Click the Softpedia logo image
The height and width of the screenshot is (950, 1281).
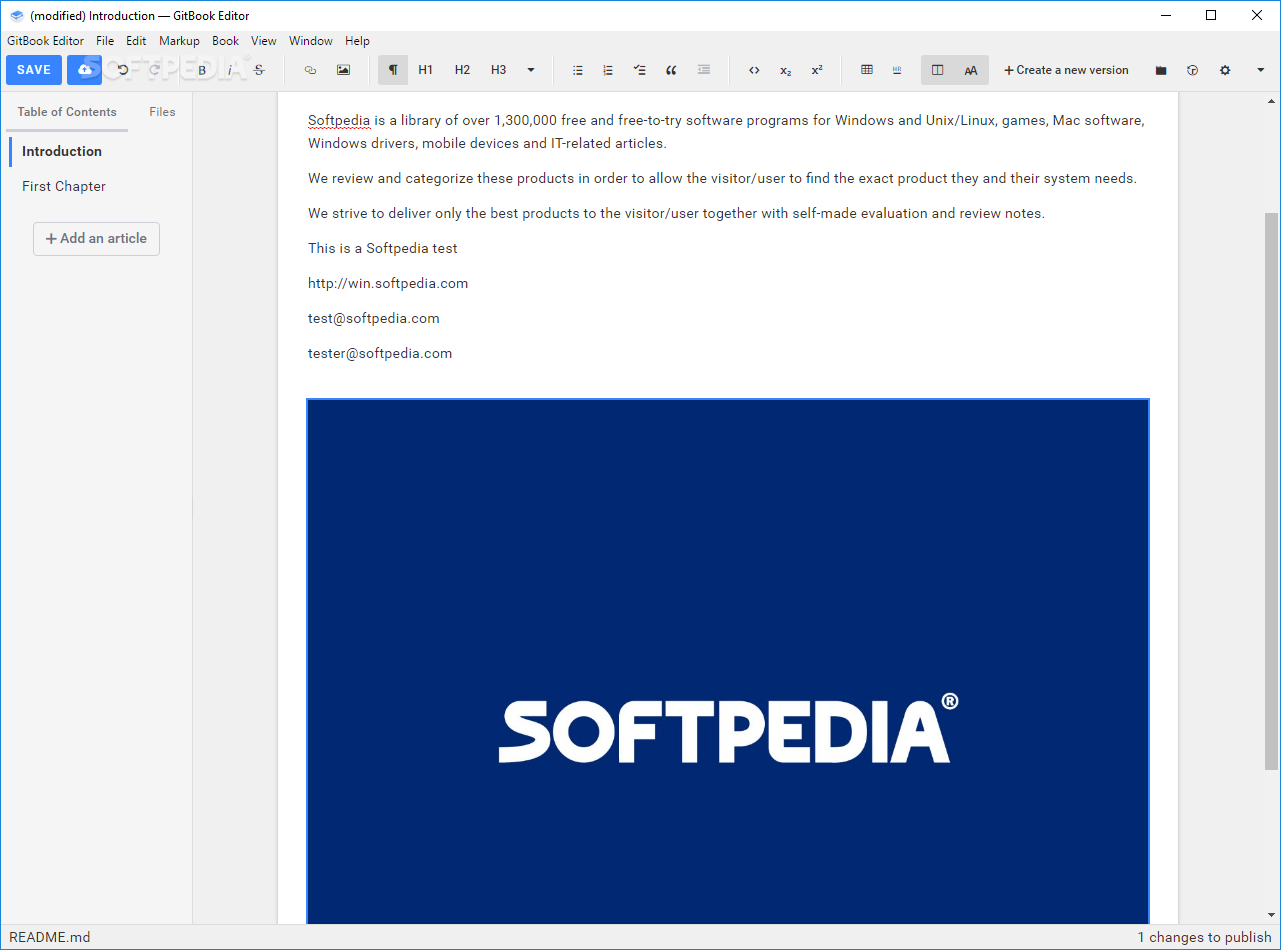728,660
